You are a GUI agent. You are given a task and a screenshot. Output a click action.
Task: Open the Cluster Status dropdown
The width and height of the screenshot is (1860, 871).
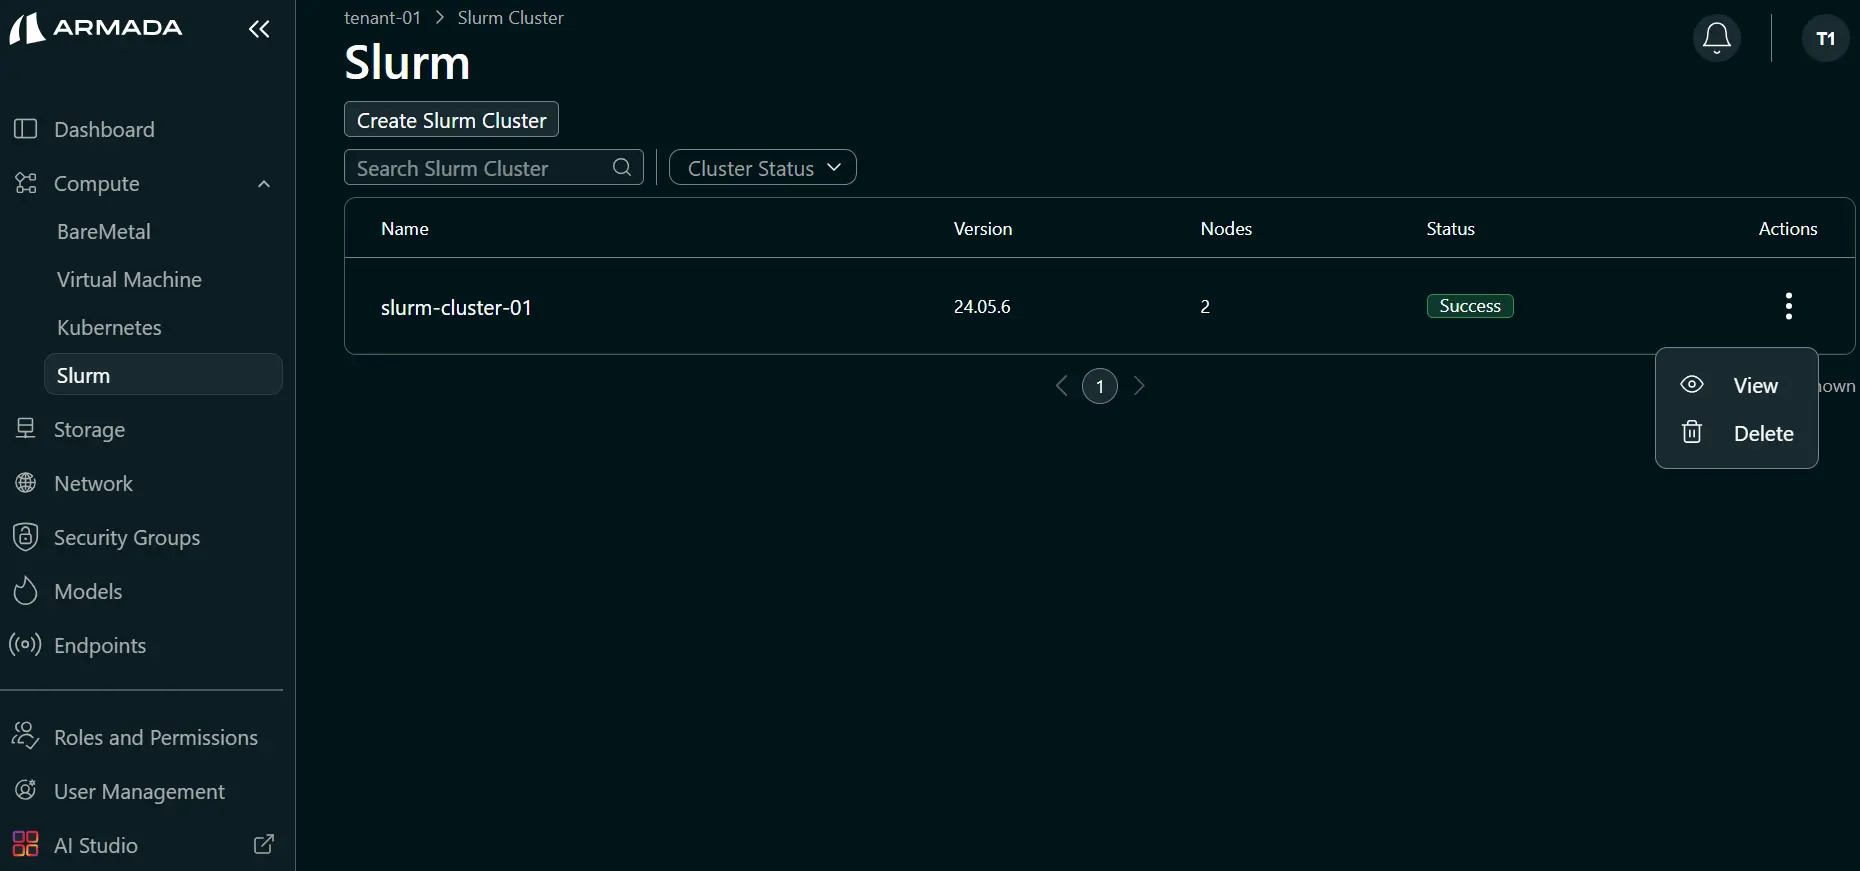coord(763,167)
